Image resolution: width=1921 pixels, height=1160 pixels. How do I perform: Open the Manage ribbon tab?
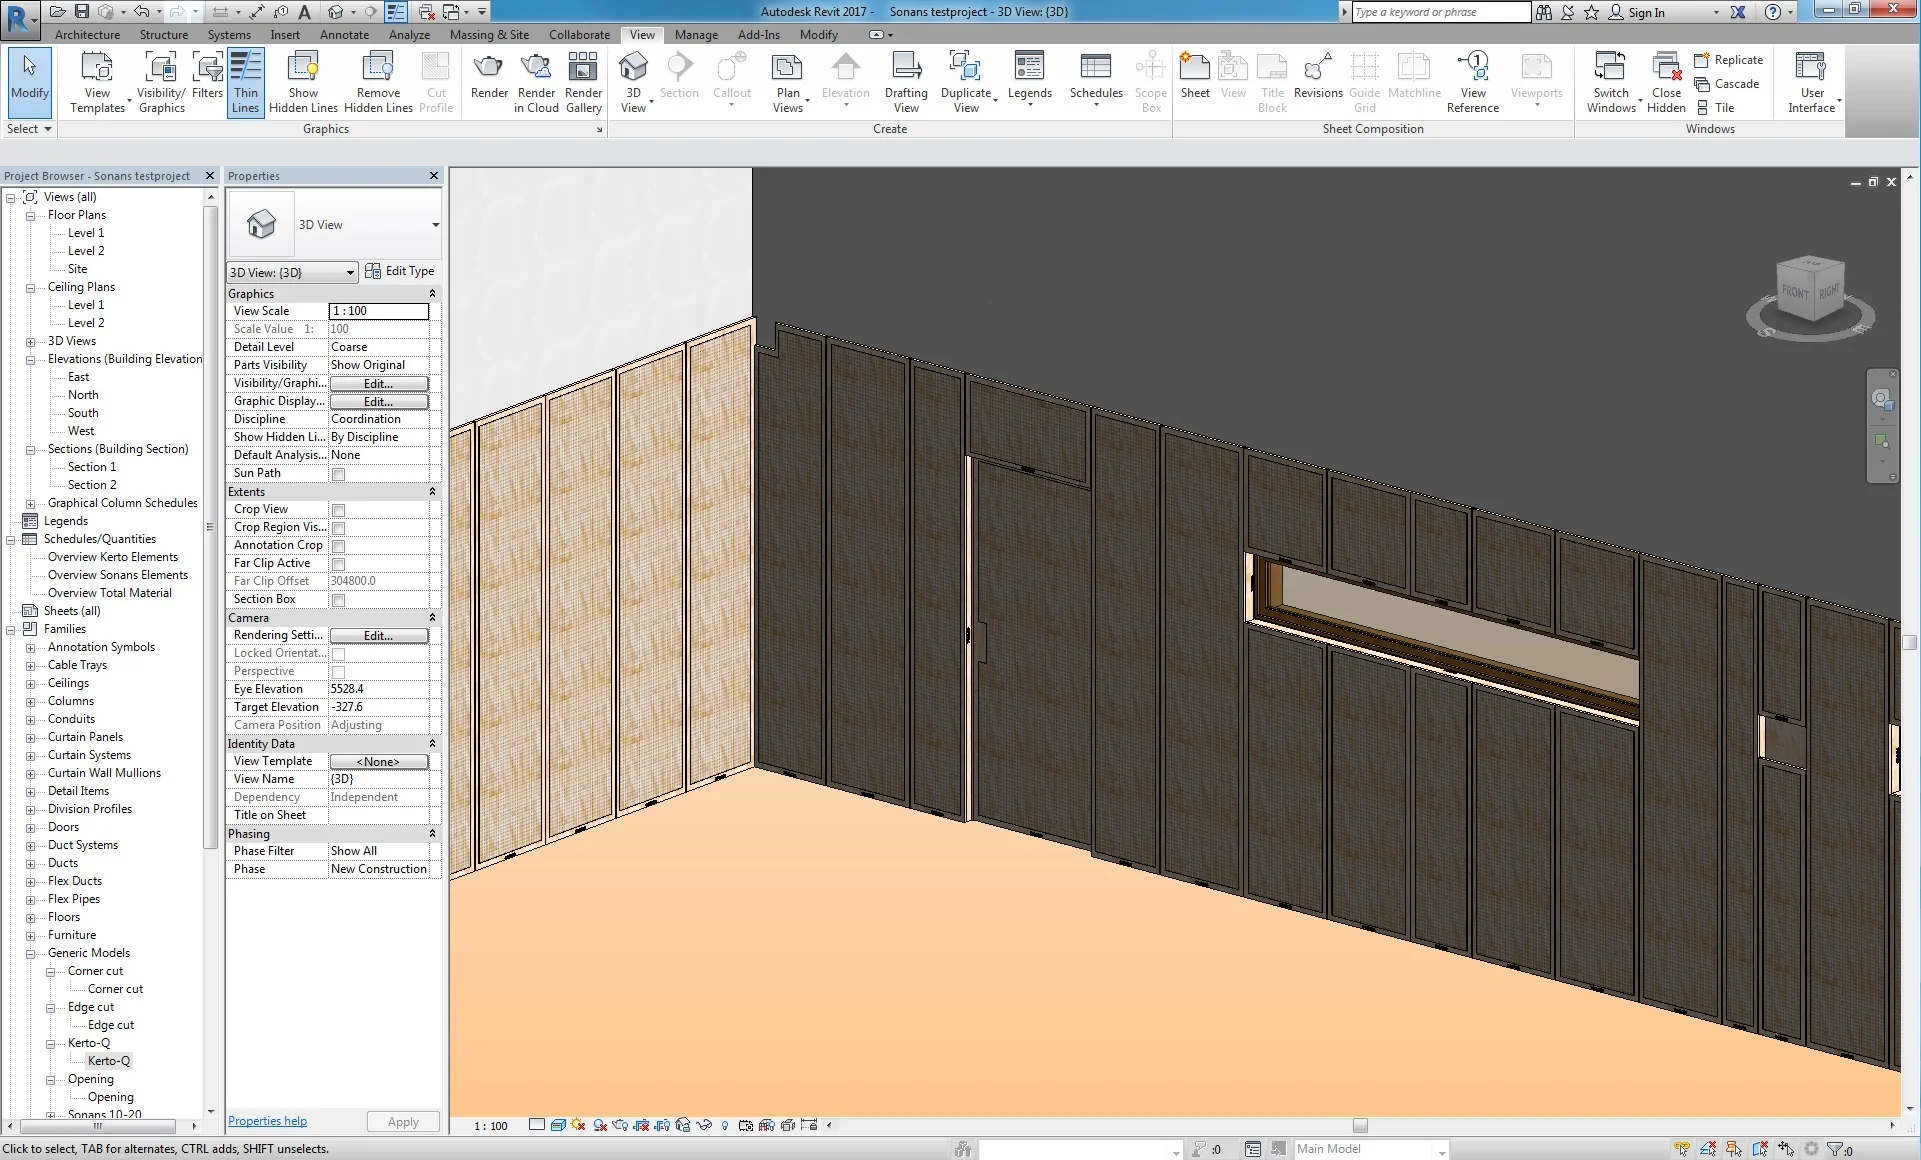coord(696,34)
